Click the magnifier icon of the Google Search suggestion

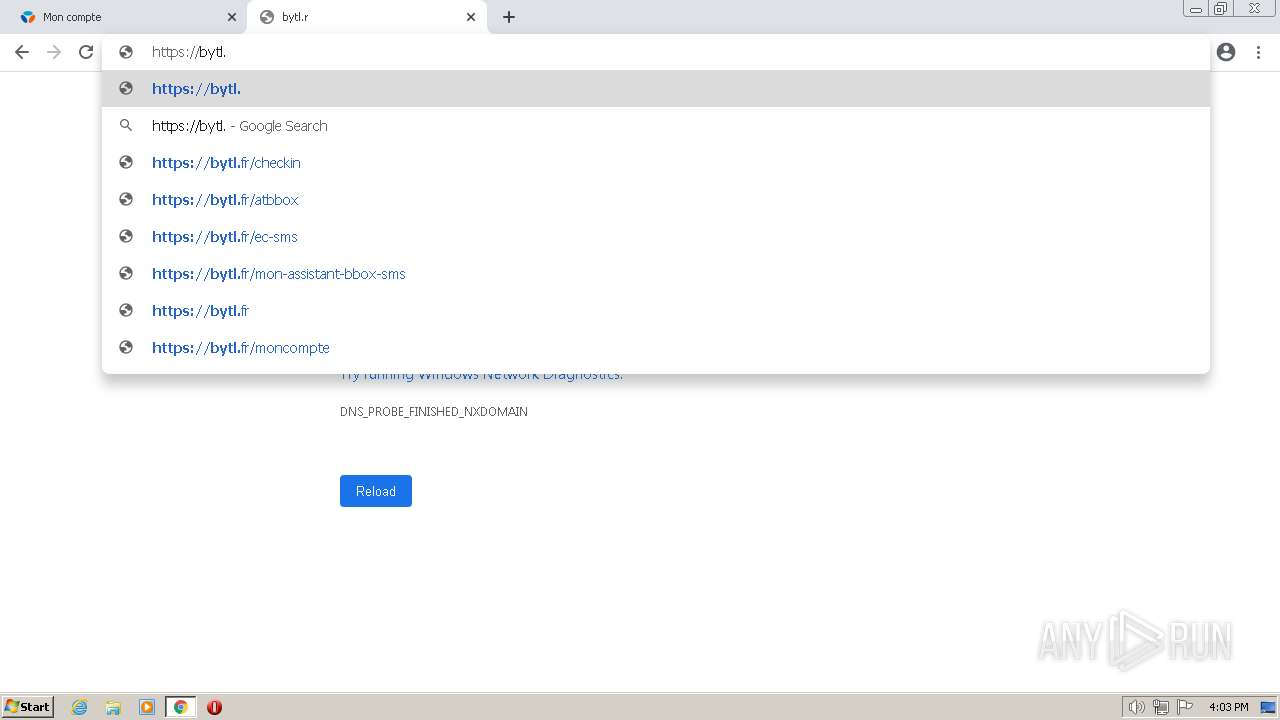coord(126,125)
